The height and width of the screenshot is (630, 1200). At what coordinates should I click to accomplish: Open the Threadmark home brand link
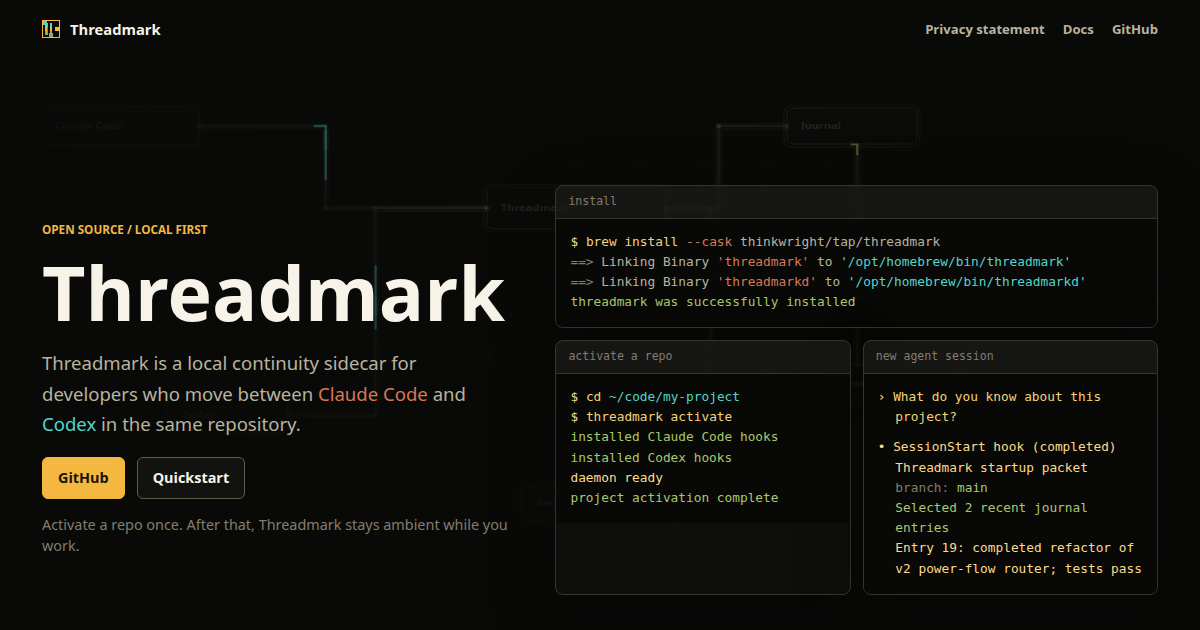point(101,30)
